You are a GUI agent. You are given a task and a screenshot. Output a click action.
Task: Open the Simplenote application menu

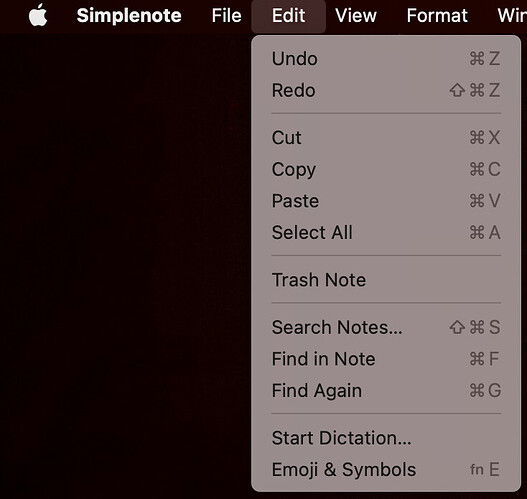click(x=129, y=15)
